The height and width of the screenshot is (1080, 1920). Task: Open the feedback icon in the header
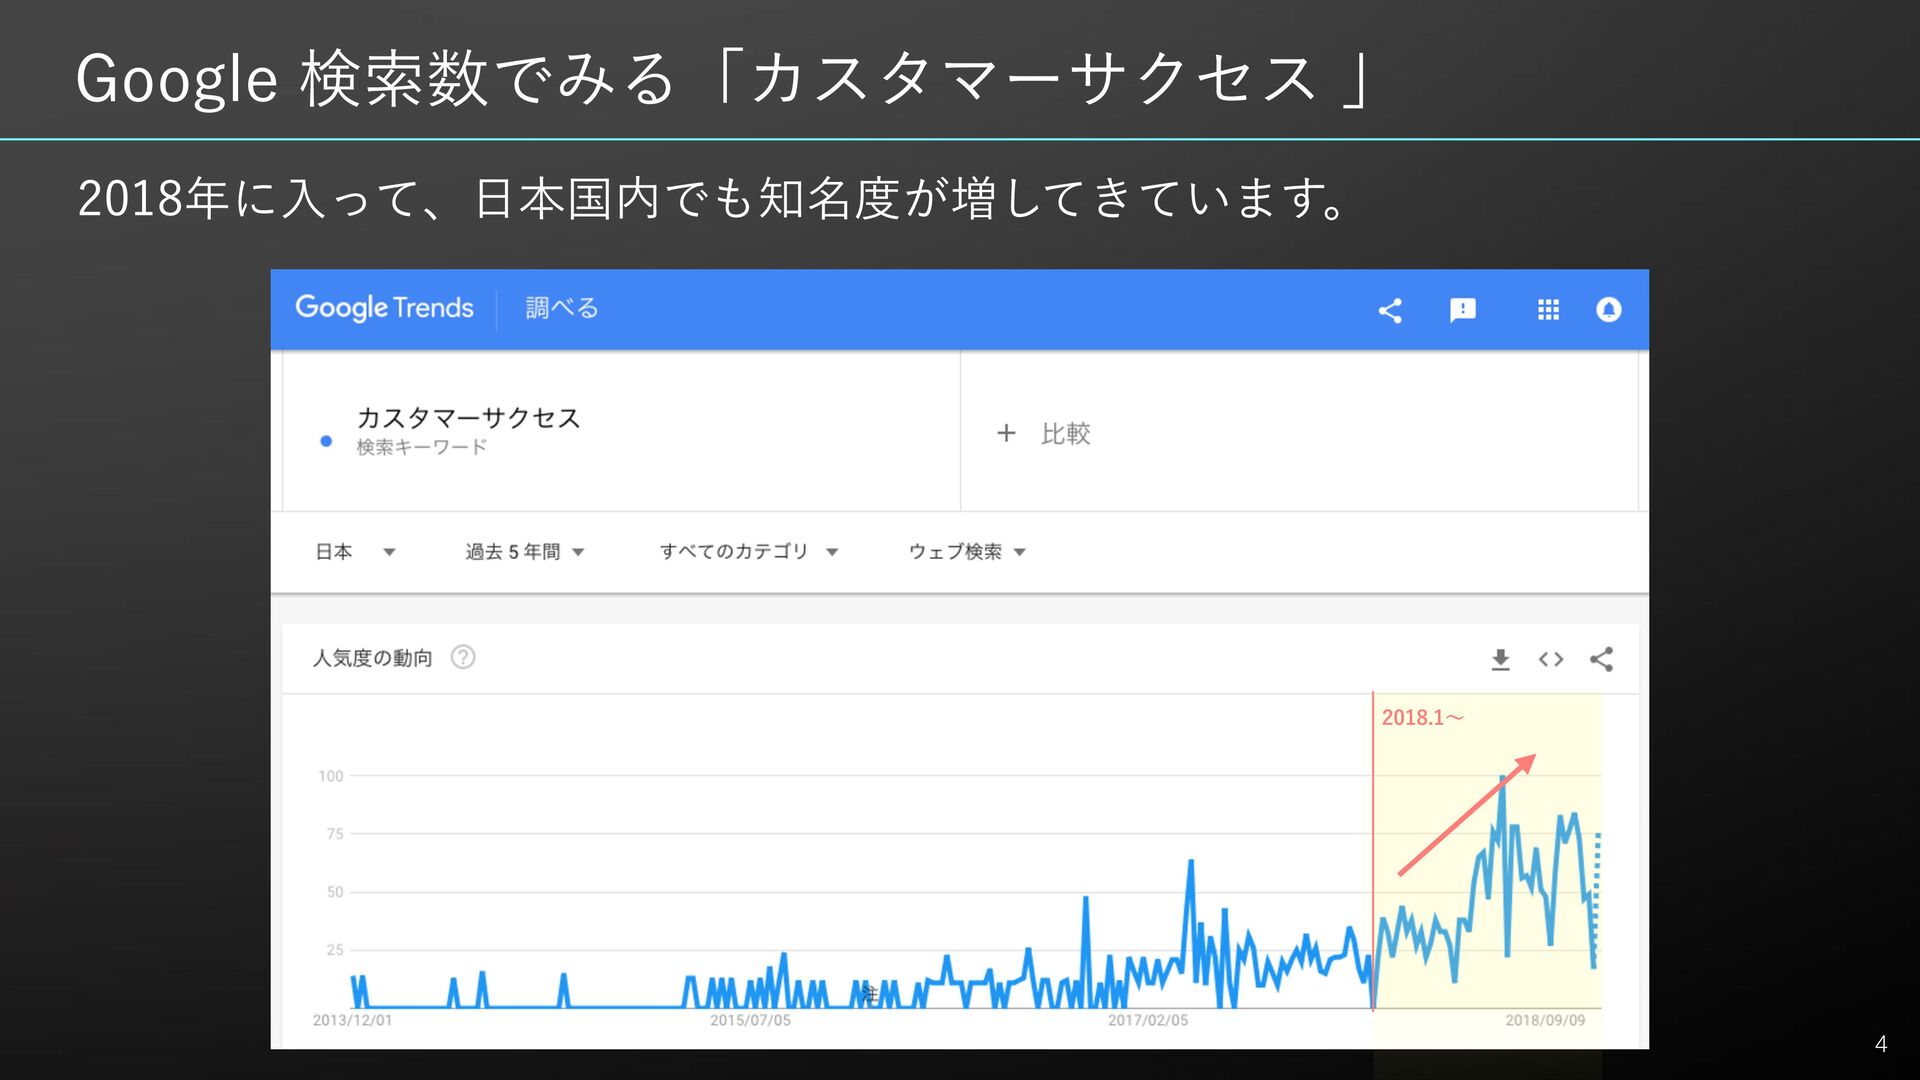1463,310
